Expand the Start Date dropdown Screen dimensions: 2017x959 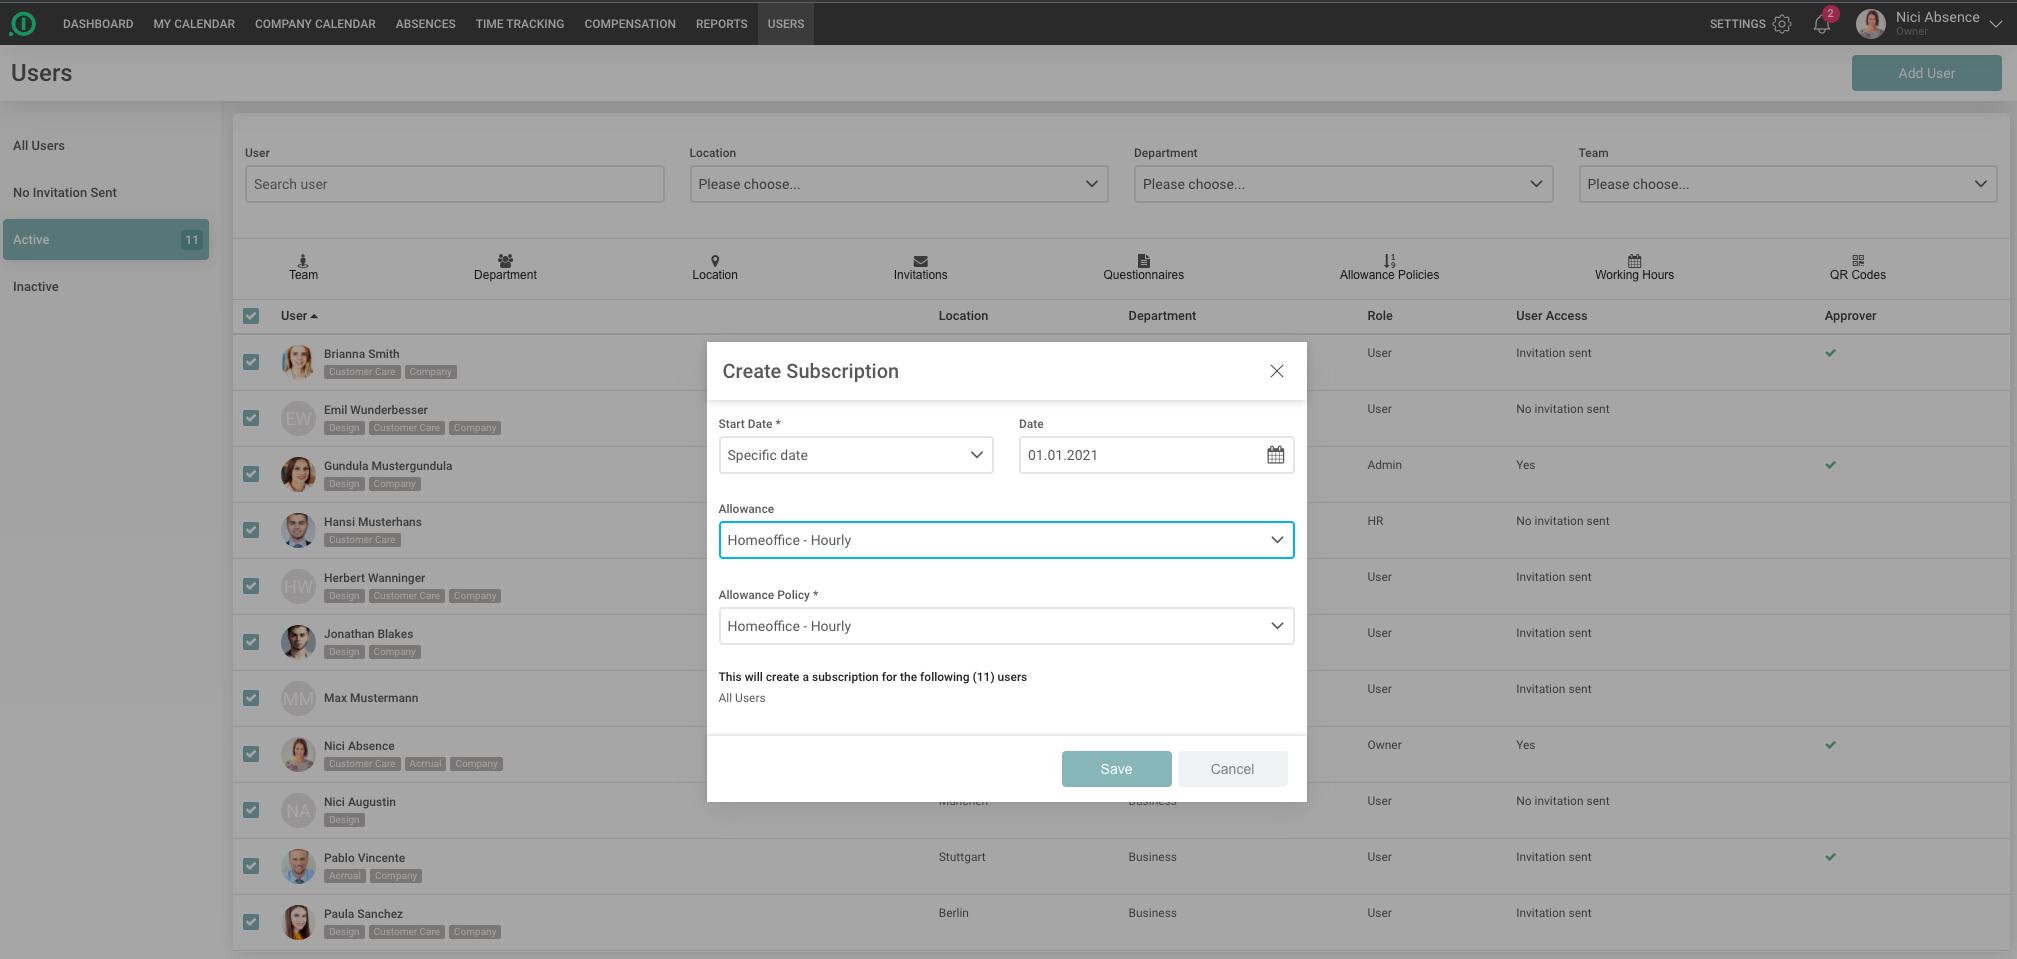[855, 455]
